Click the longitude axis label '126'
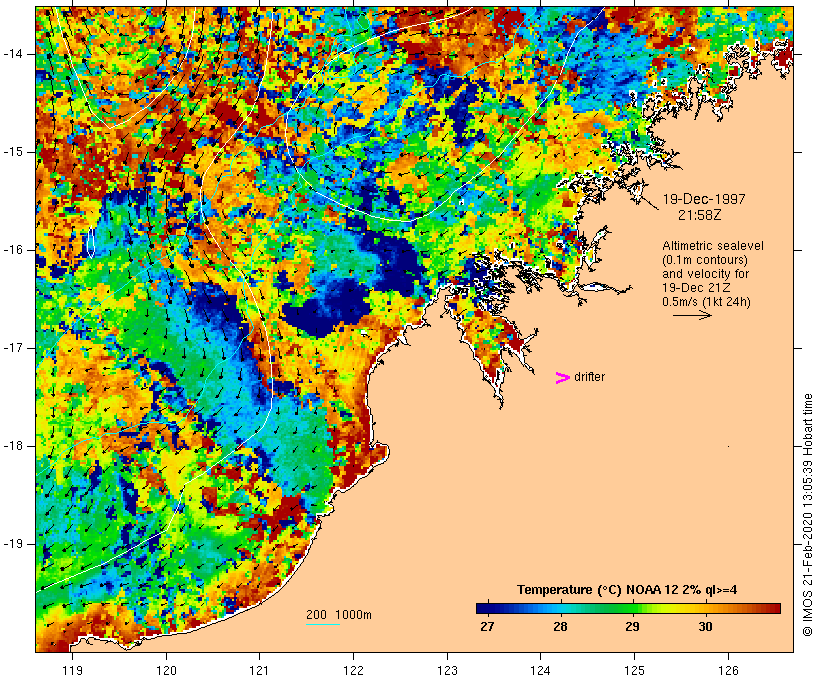This screenshot has height=680, width=820. (x=728, y=670)
